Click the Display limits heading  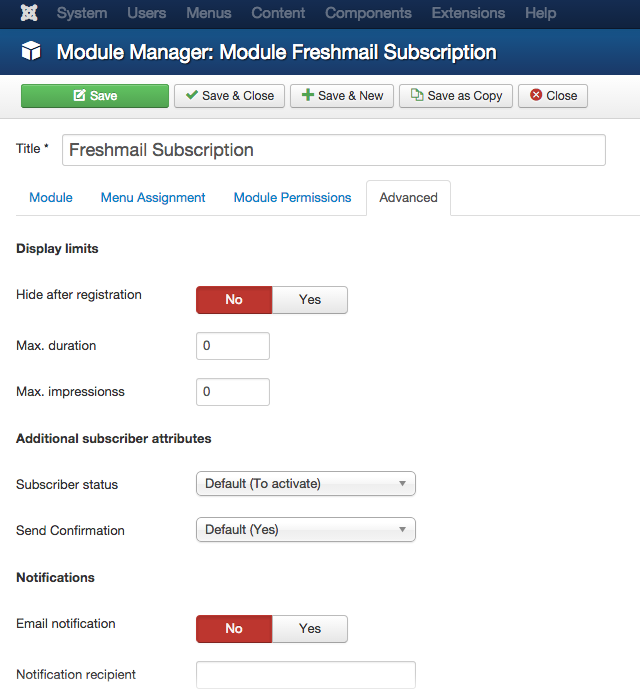(57, 249)
